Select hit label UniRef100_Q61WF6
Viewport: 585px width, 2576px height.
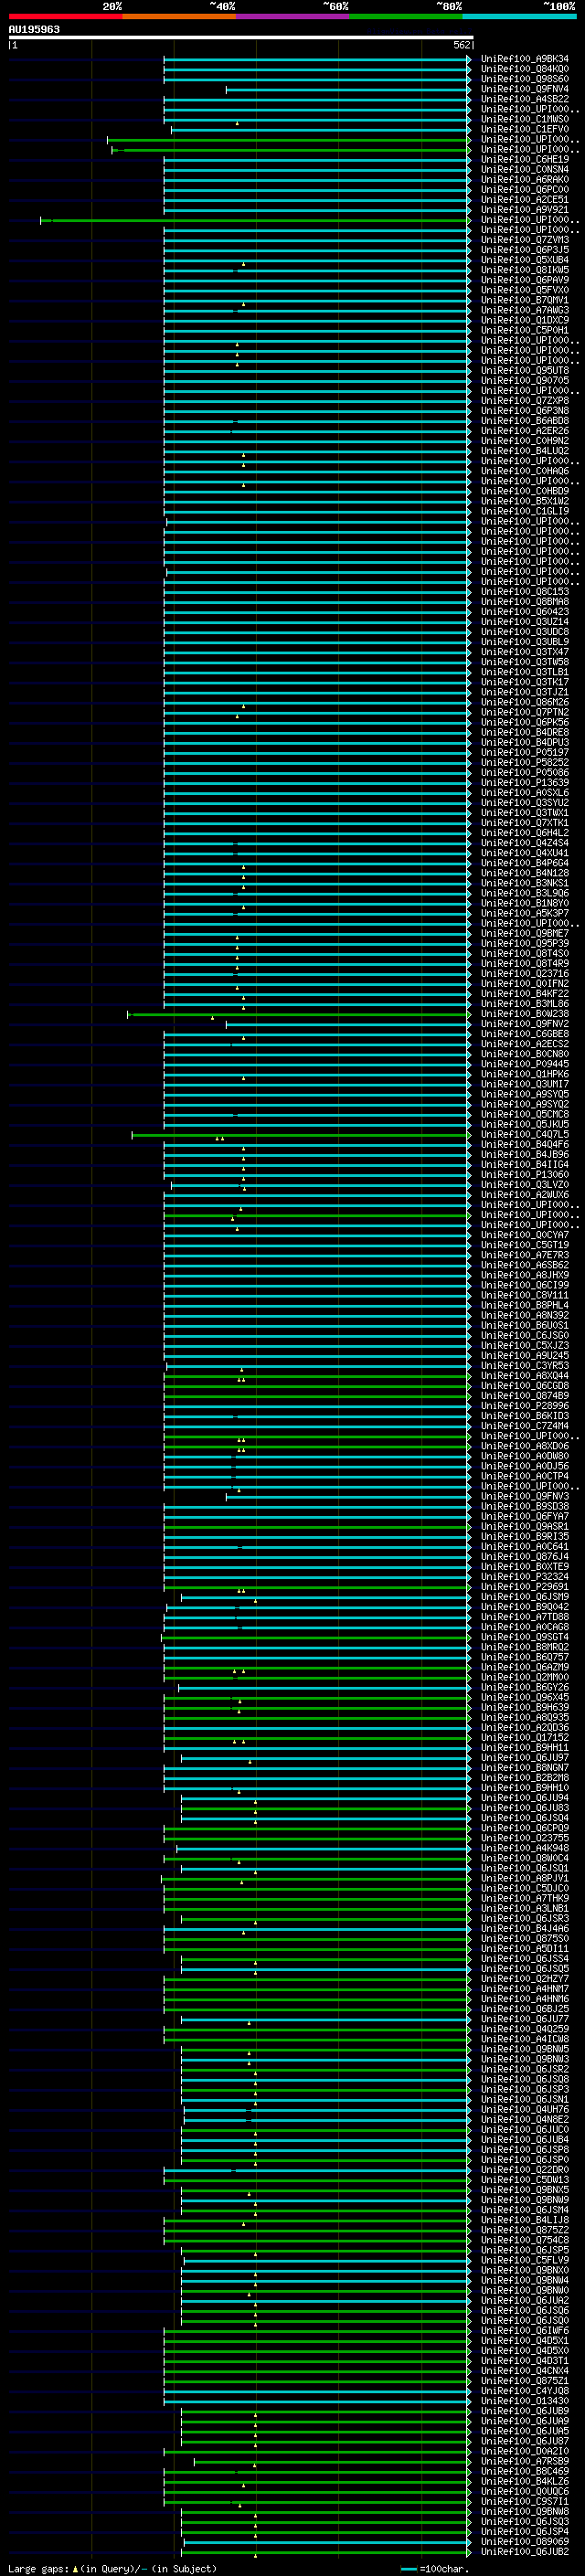pos(525,2330)
